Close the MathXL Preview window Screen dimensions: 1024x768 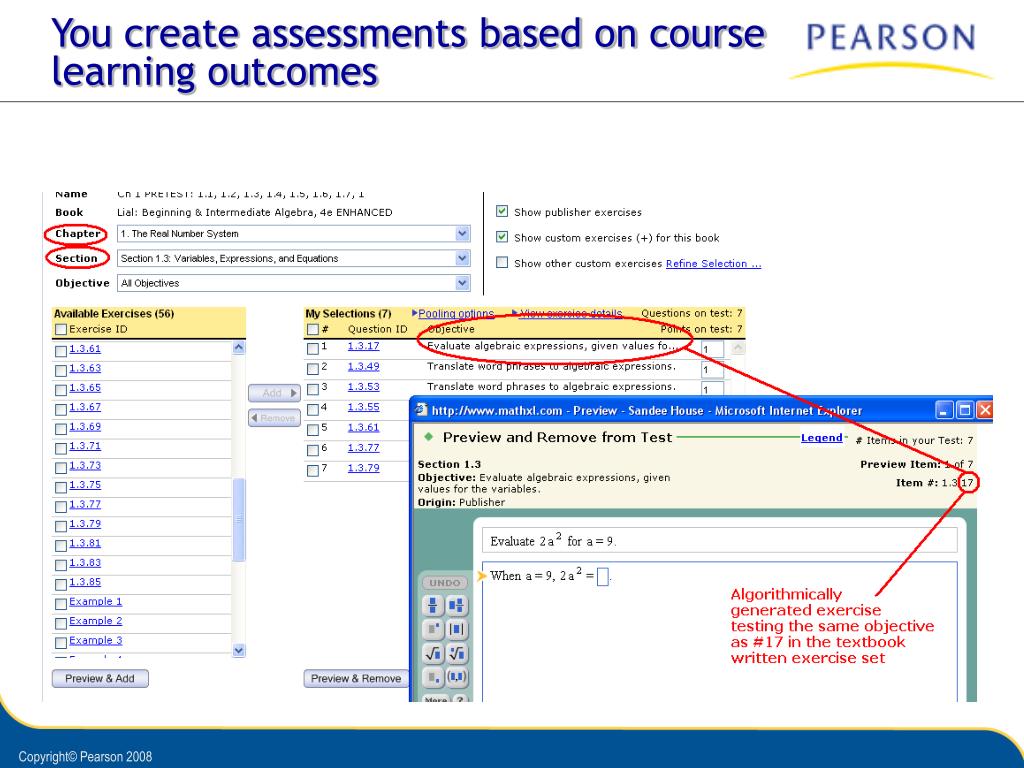(985, 410)
